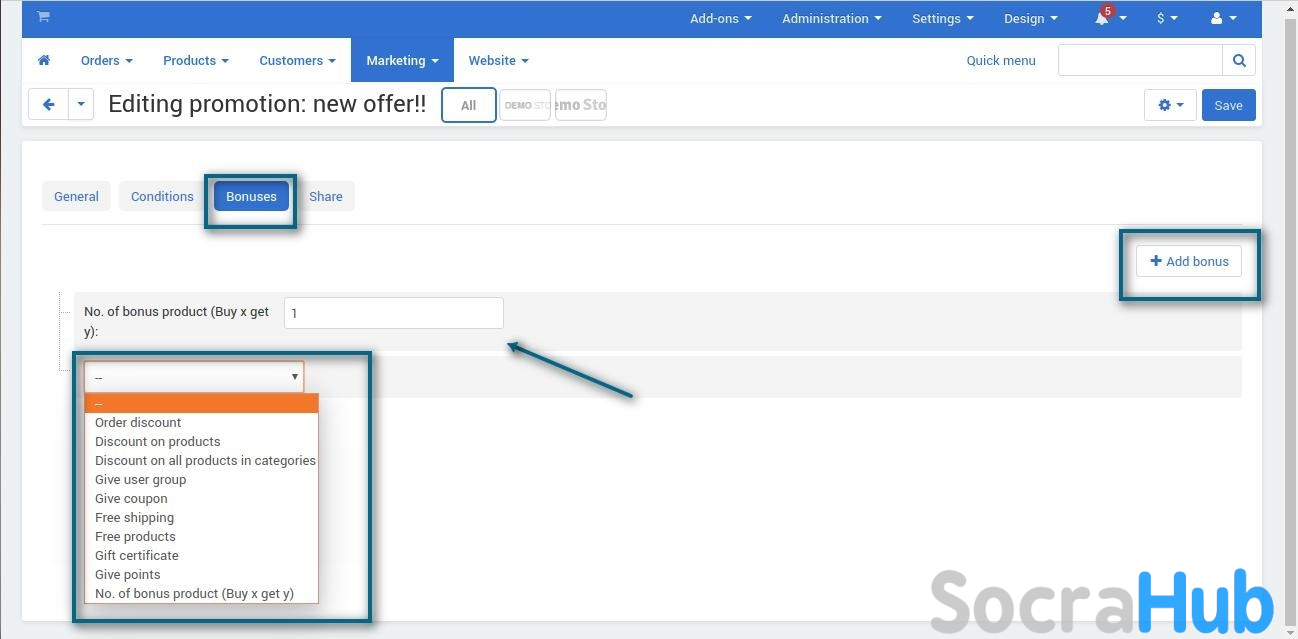The height and width of the screenshot is (639, 1298).
Task: Open the Add-ons menu
Action: pos(720,18)
